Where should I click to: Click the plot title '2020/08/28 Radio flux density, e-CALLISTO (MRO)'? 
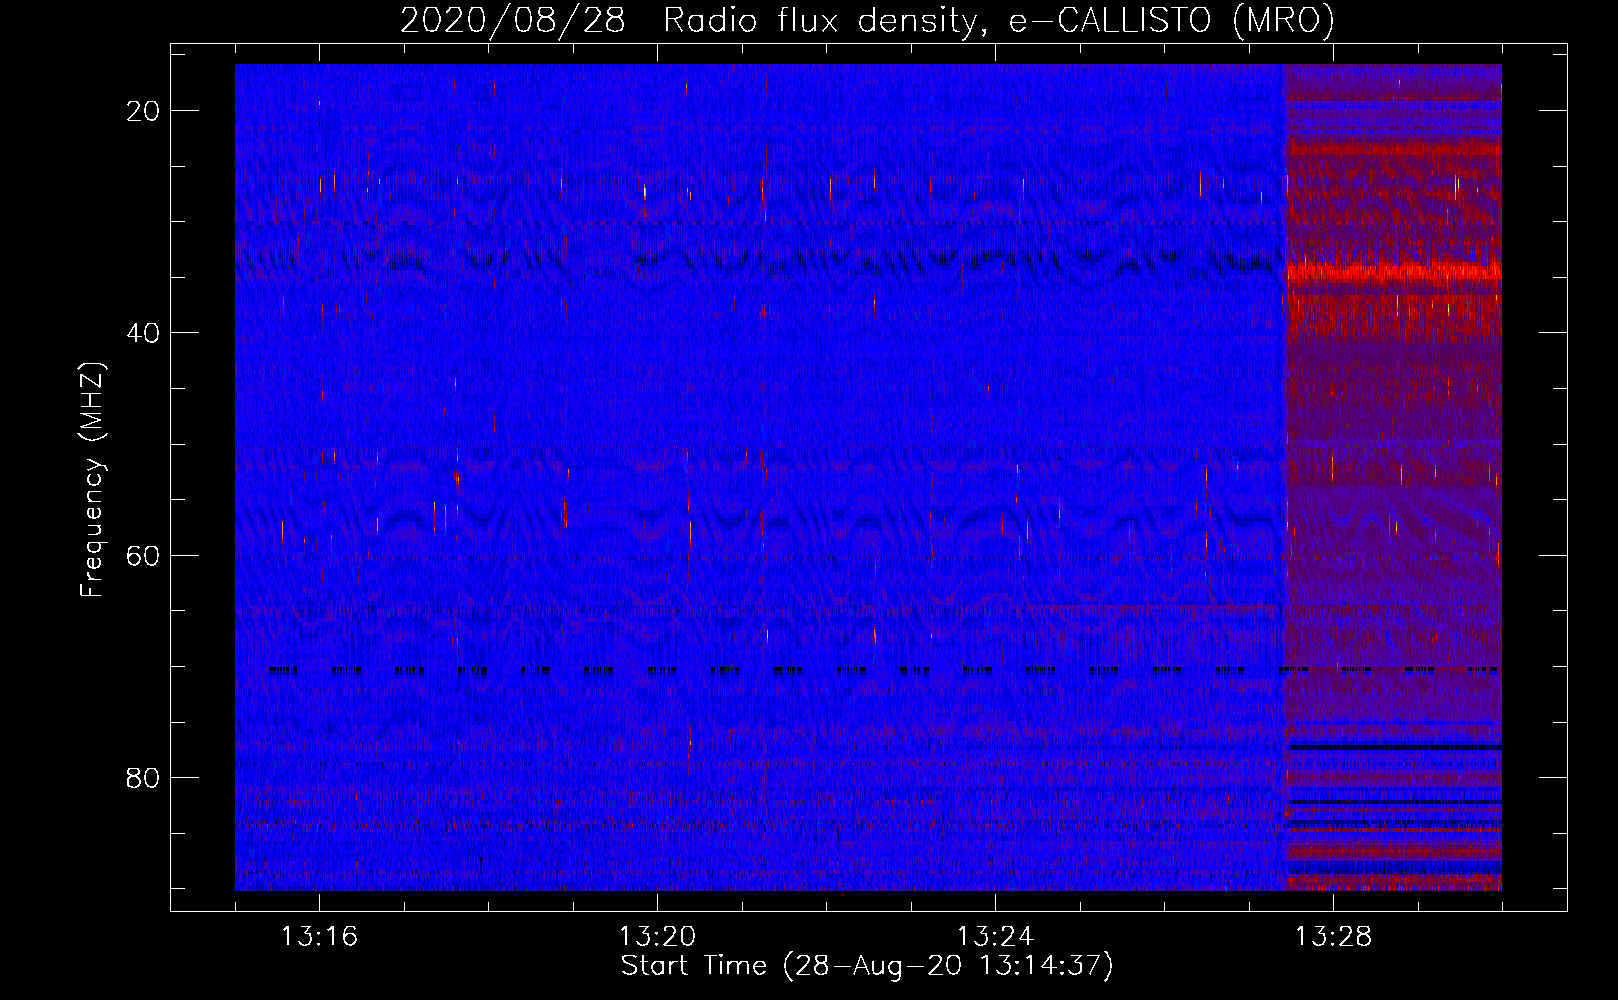[867, 20]
